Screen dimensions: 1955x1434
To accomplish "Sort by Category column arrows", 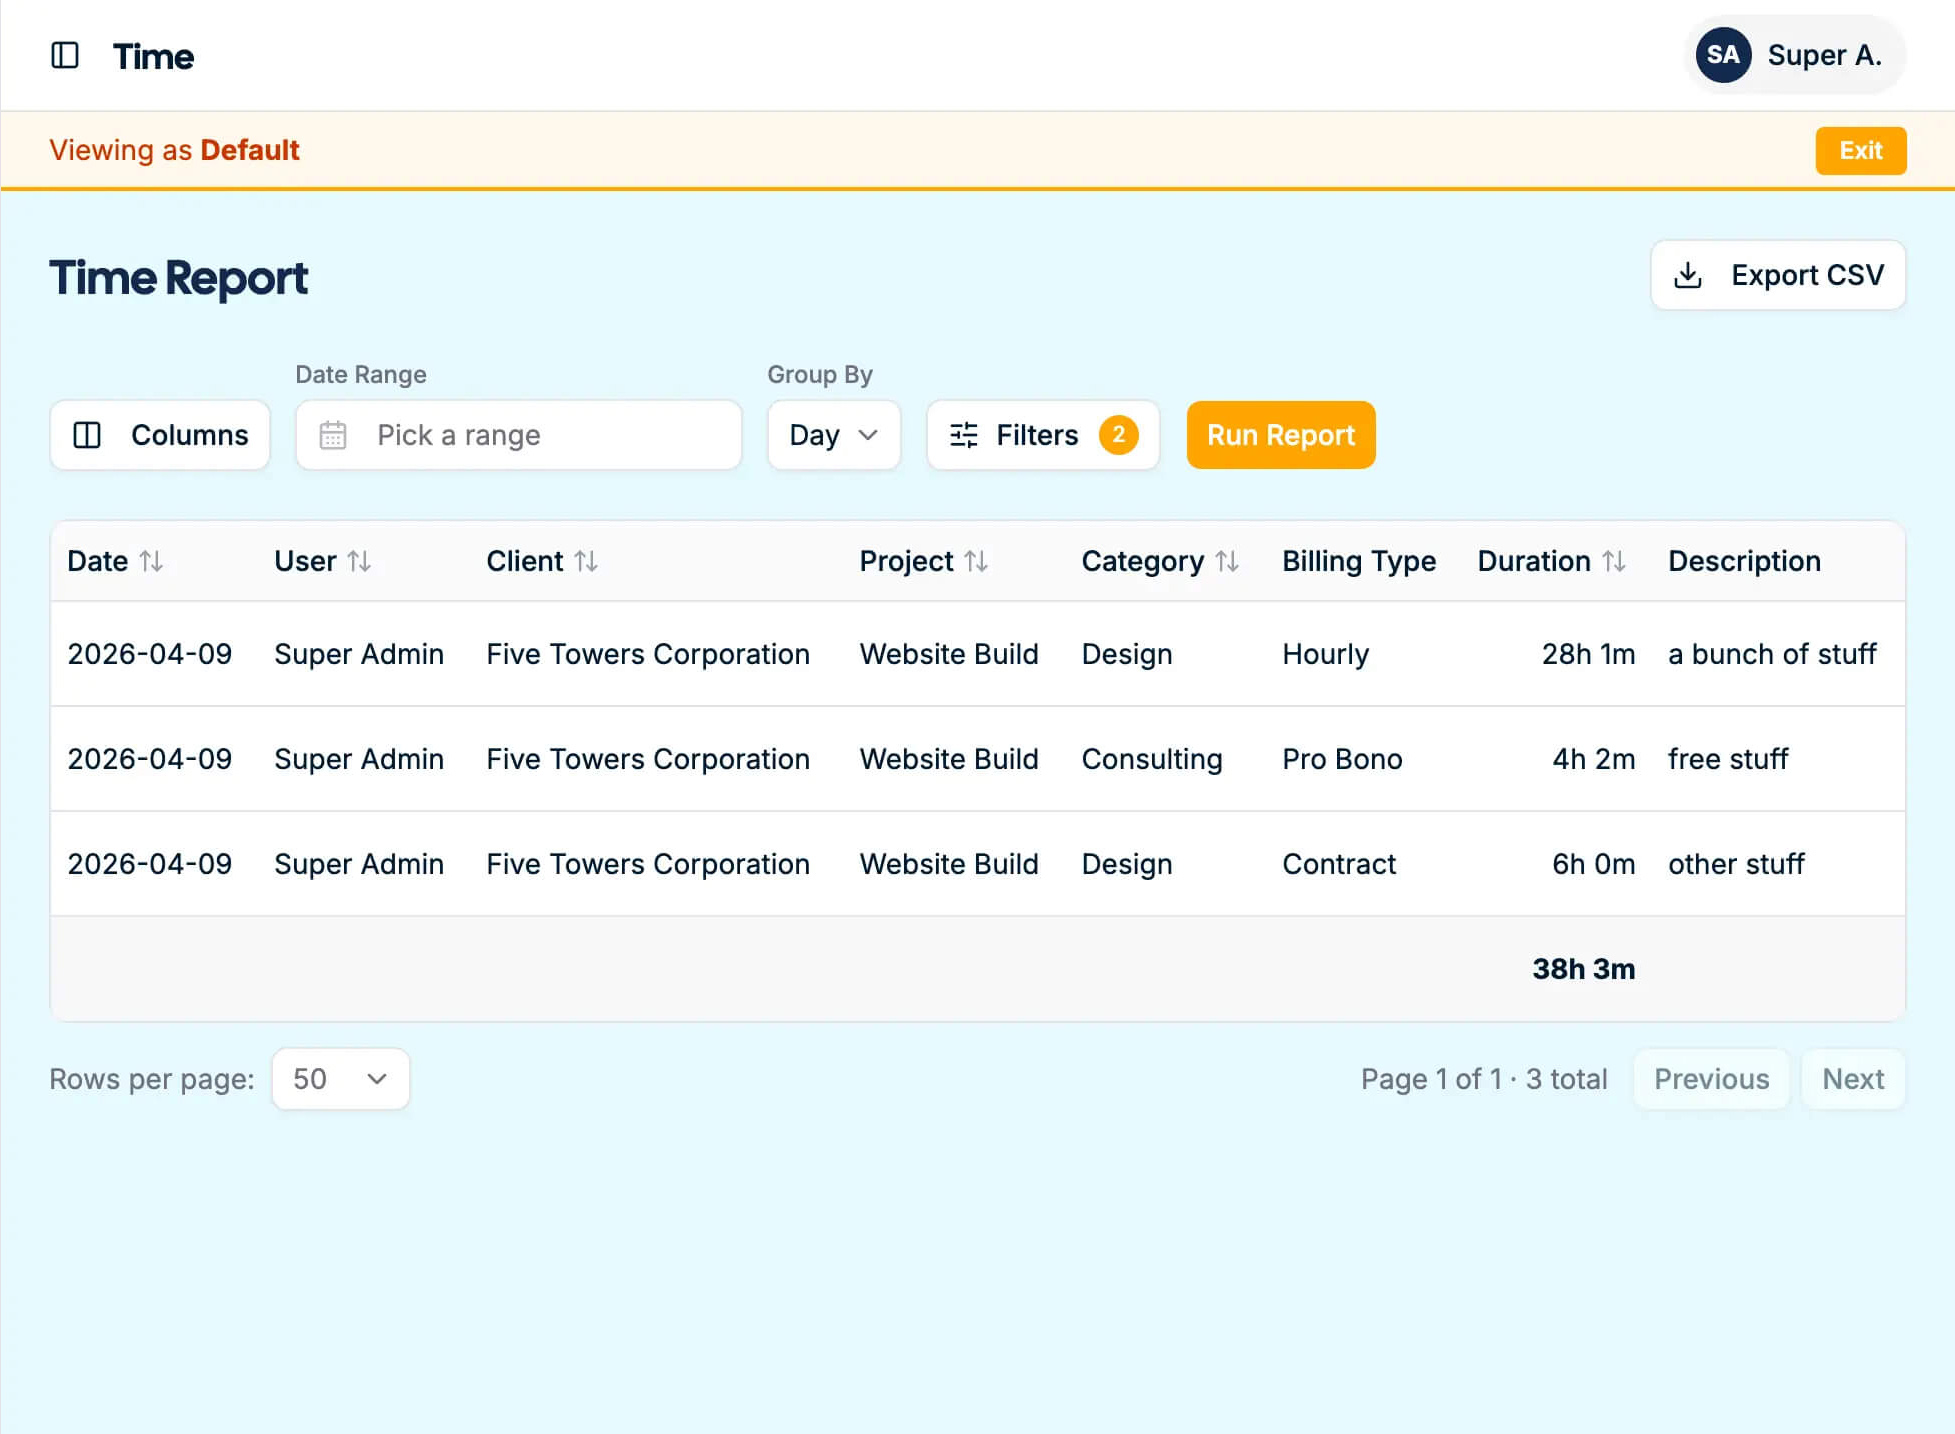I will coord(1227,561).
